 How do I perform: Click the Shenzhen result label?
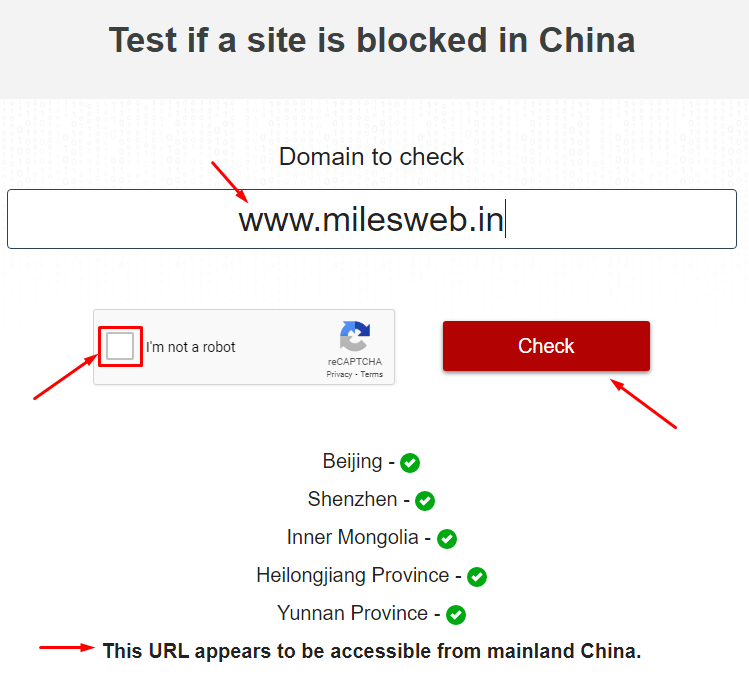tap(353, 499)
